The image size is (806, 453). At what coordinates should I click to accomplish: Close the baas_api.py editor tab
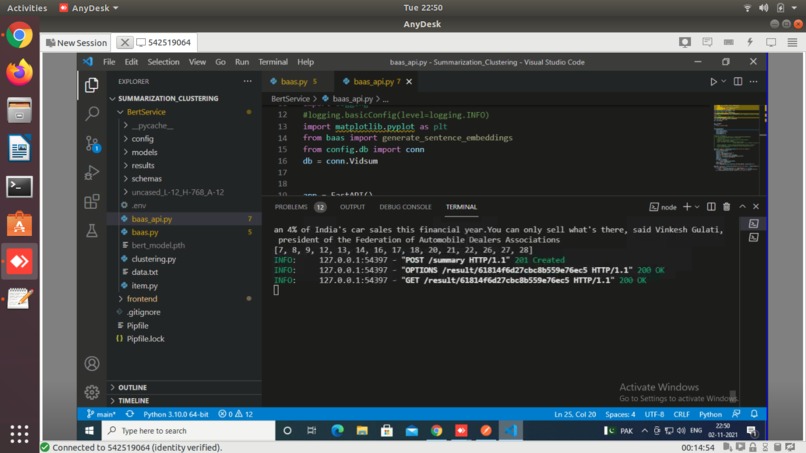point(409,81)
